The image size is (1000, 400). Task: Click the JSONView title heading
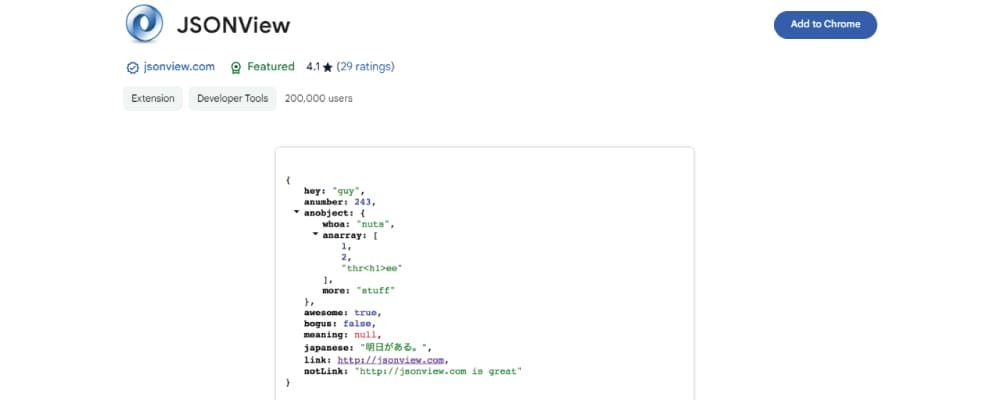click(233, 25)
